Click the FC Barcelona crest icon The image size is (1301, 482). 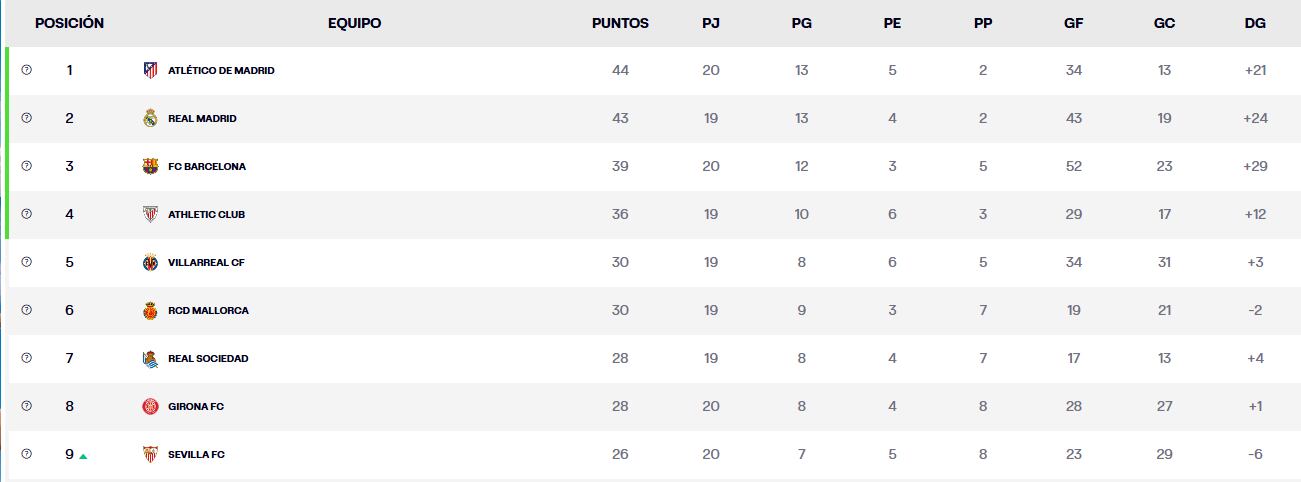pos(150,167)
